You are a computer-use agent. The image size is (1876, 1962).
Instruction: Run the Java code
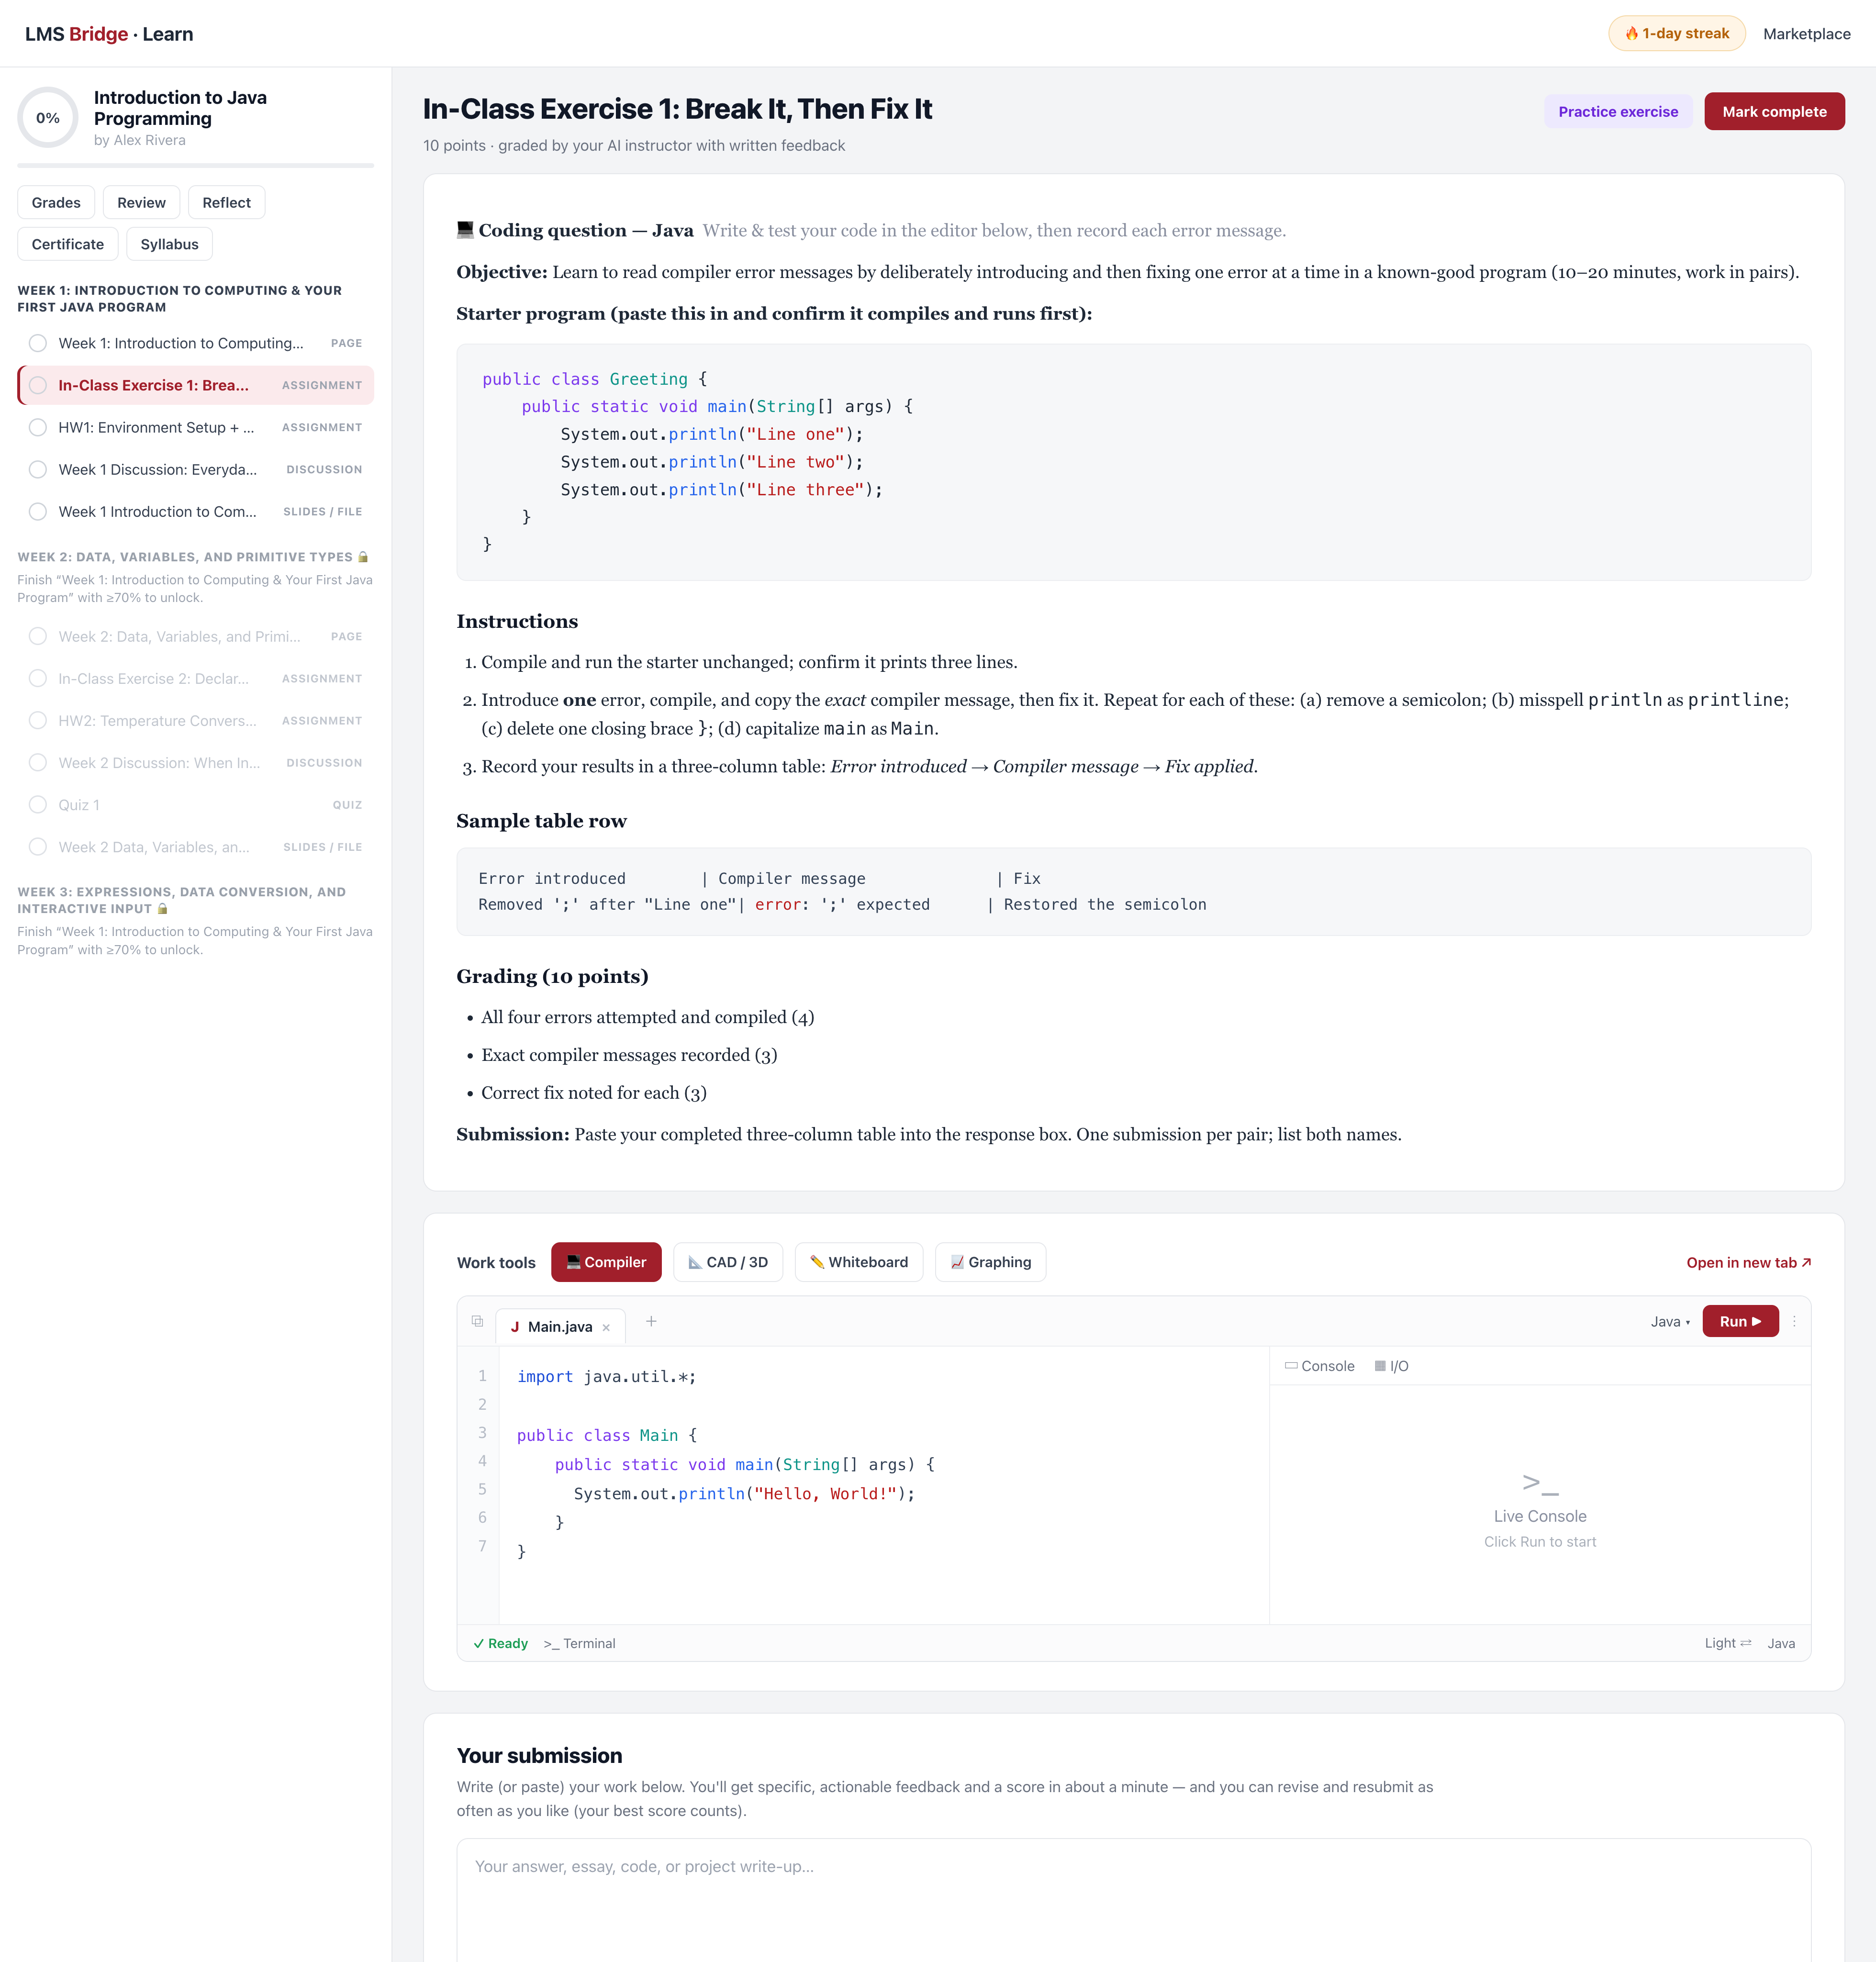click(x=1740, y=1321)
